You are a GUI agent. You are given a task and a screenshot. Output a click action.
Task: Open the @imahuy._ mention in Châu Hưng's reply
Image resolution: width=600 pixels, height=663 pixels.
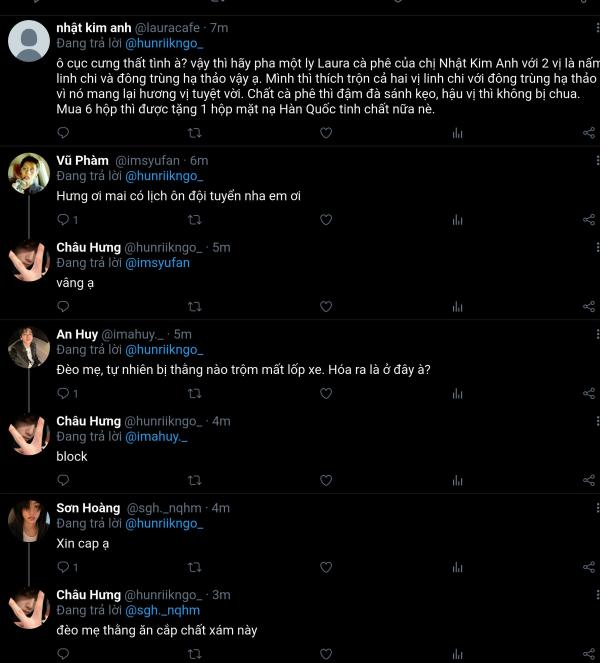(x=156, y=437)
